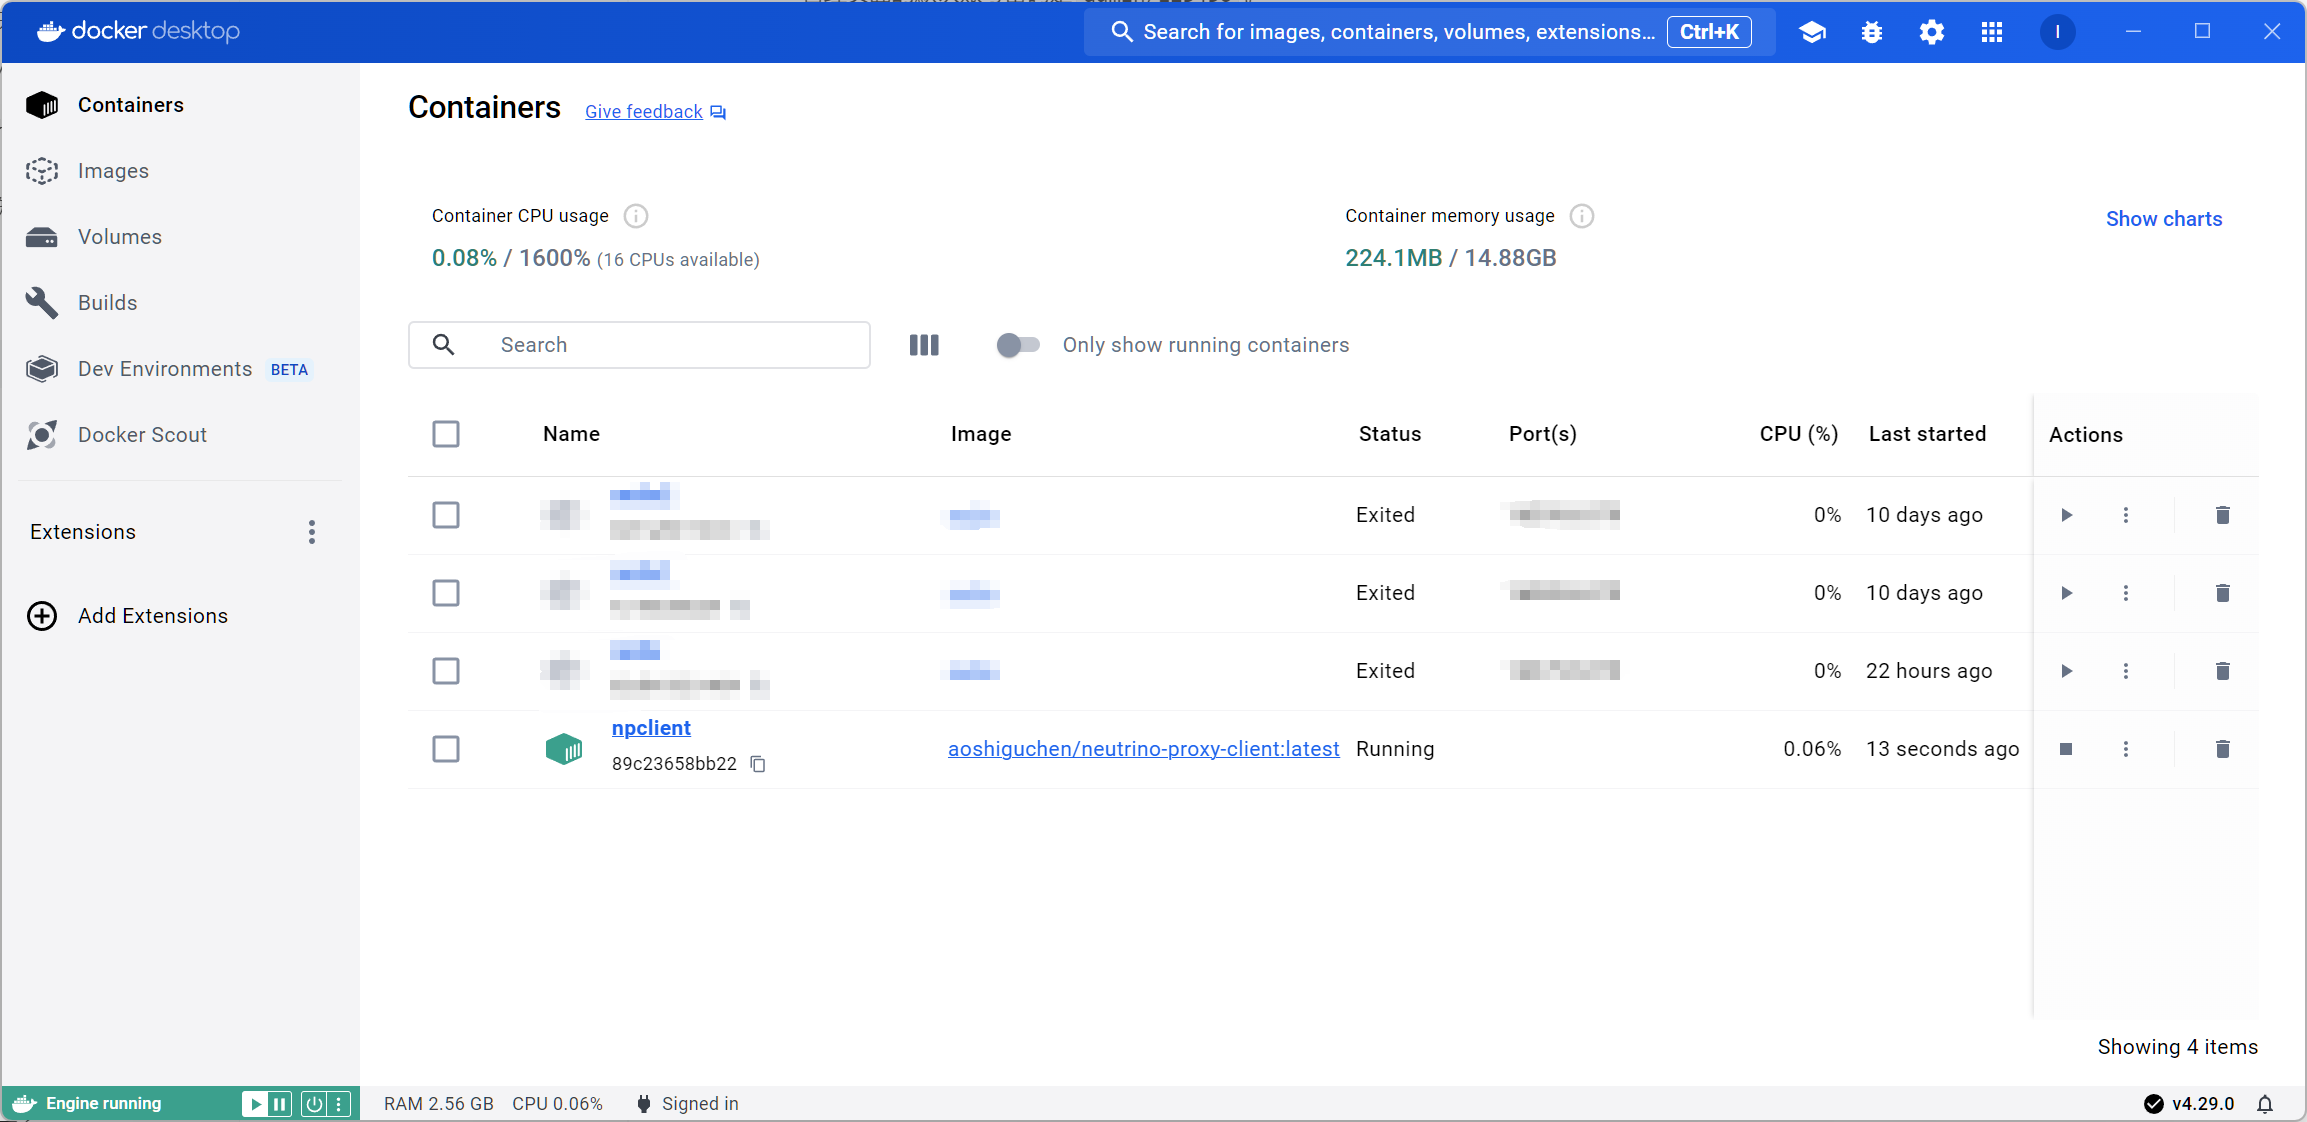Open the user account avatar
Screen dimensions: 2307x1122
tap(2057, 32)
